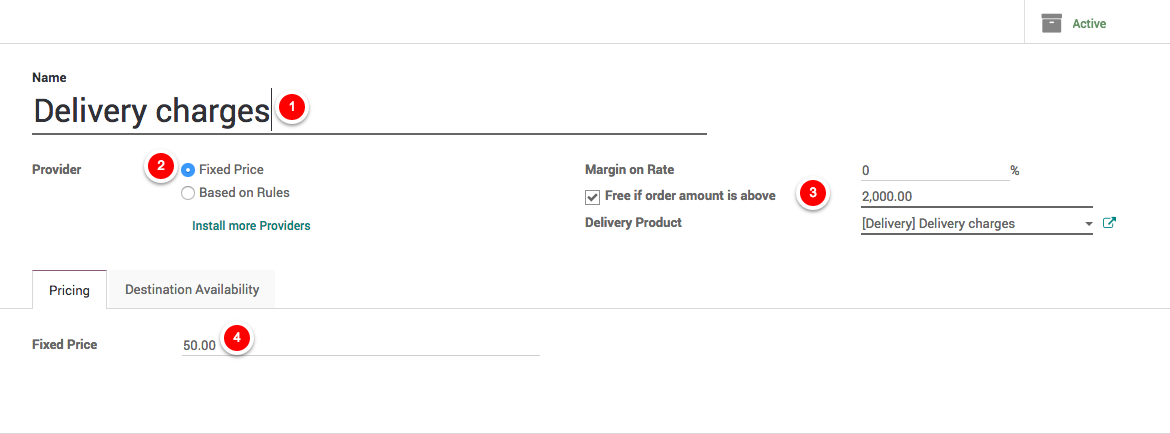
Task: Click red annotation marker number 3
Action: pos(812,194)
